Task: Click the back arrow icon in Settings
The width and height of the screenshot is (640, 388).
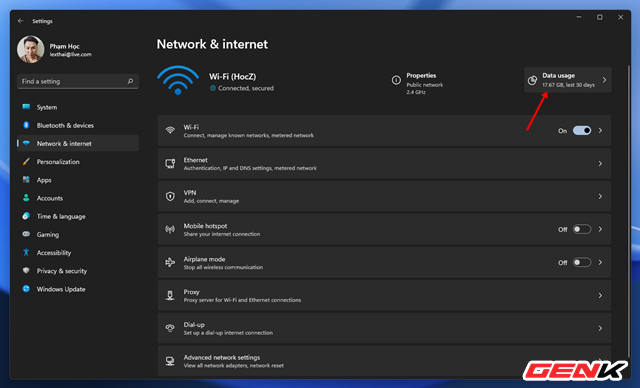Action: (20, 21)
